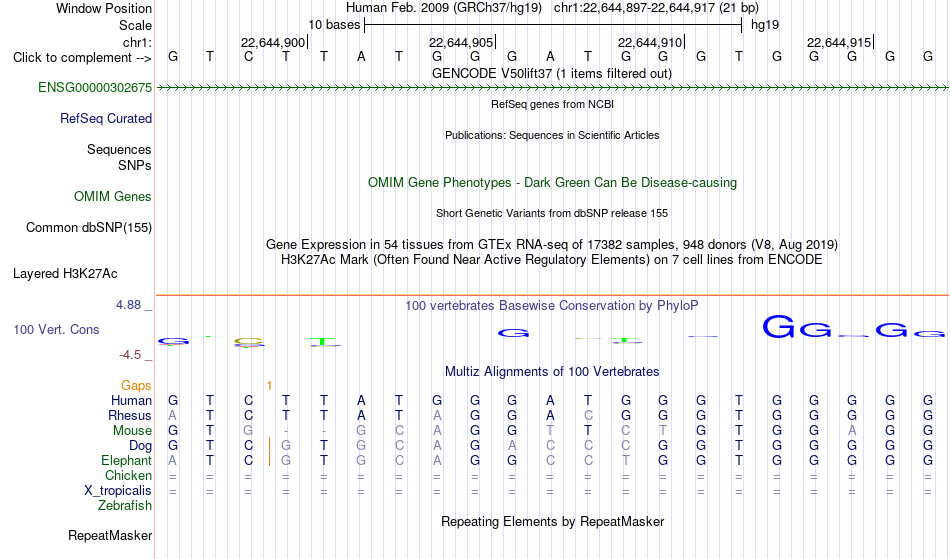Open the ENSG00000302675 gene label
Viewport: 950px width, 559px height.
point(95,87)
